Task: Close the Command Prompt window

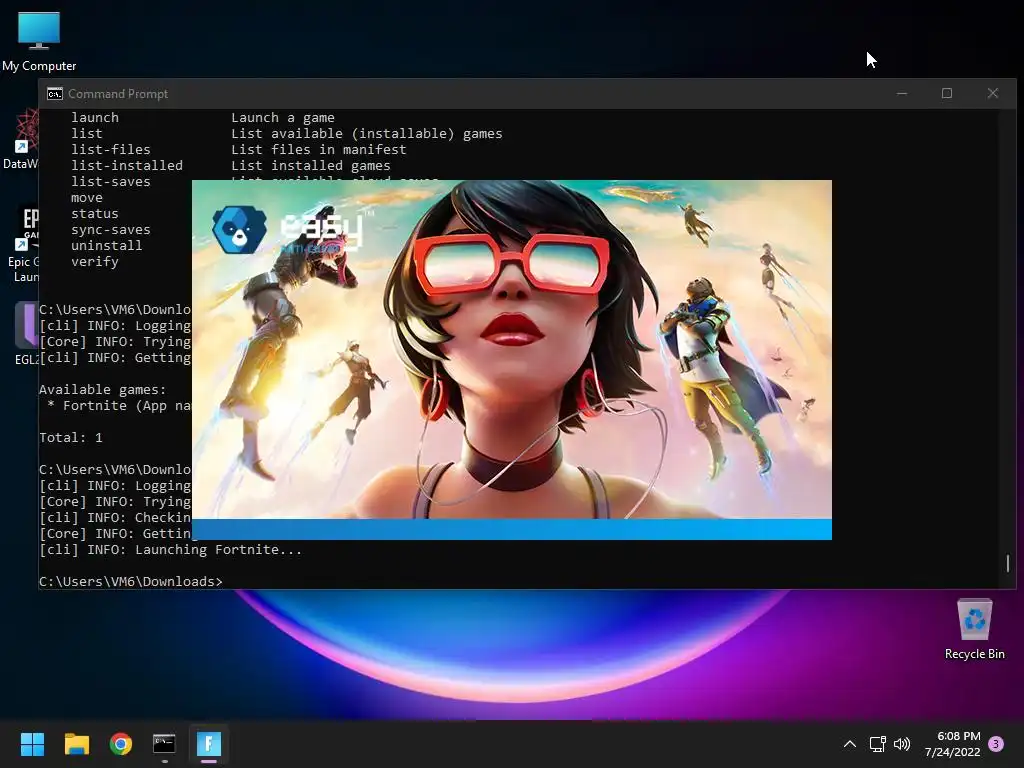Action: point(993,94)
